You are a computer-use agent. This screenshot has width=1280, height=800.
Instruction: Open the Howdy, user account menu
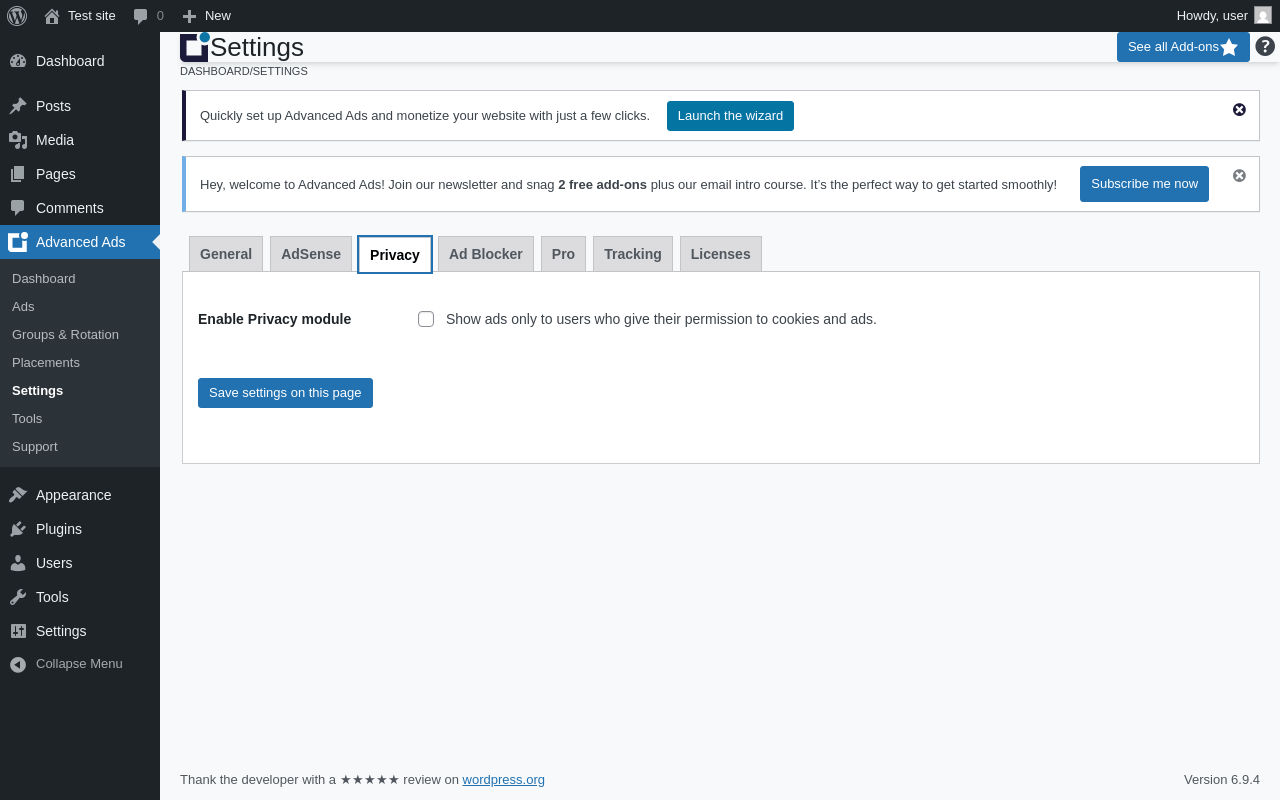1212,15
